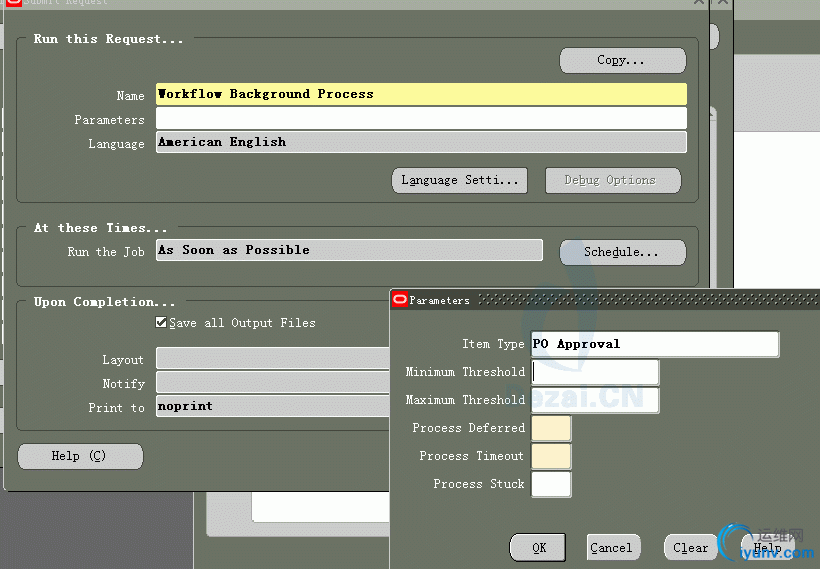Toggle Save all Output Files checkbox
Image resolution: width=820 pixels, height=569 pixels.
(161, 322)
